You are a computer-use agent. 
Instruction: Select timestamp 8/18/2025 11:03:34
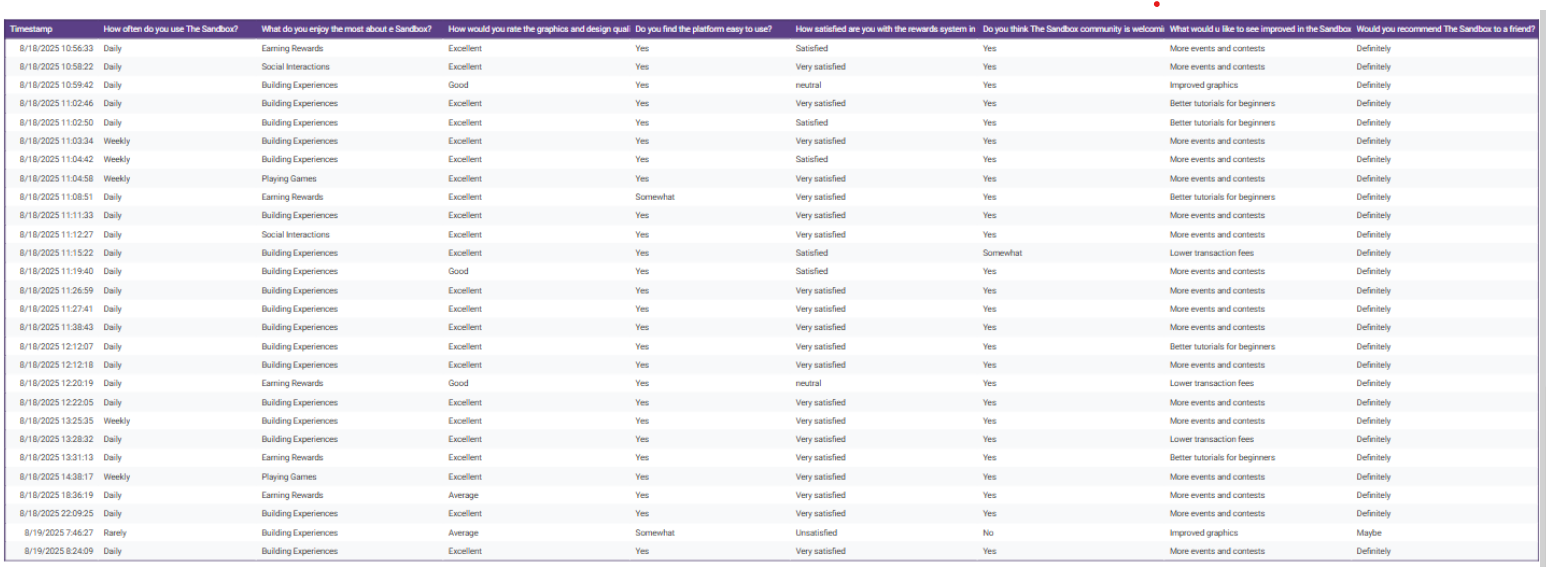click(x=56, y=141)
